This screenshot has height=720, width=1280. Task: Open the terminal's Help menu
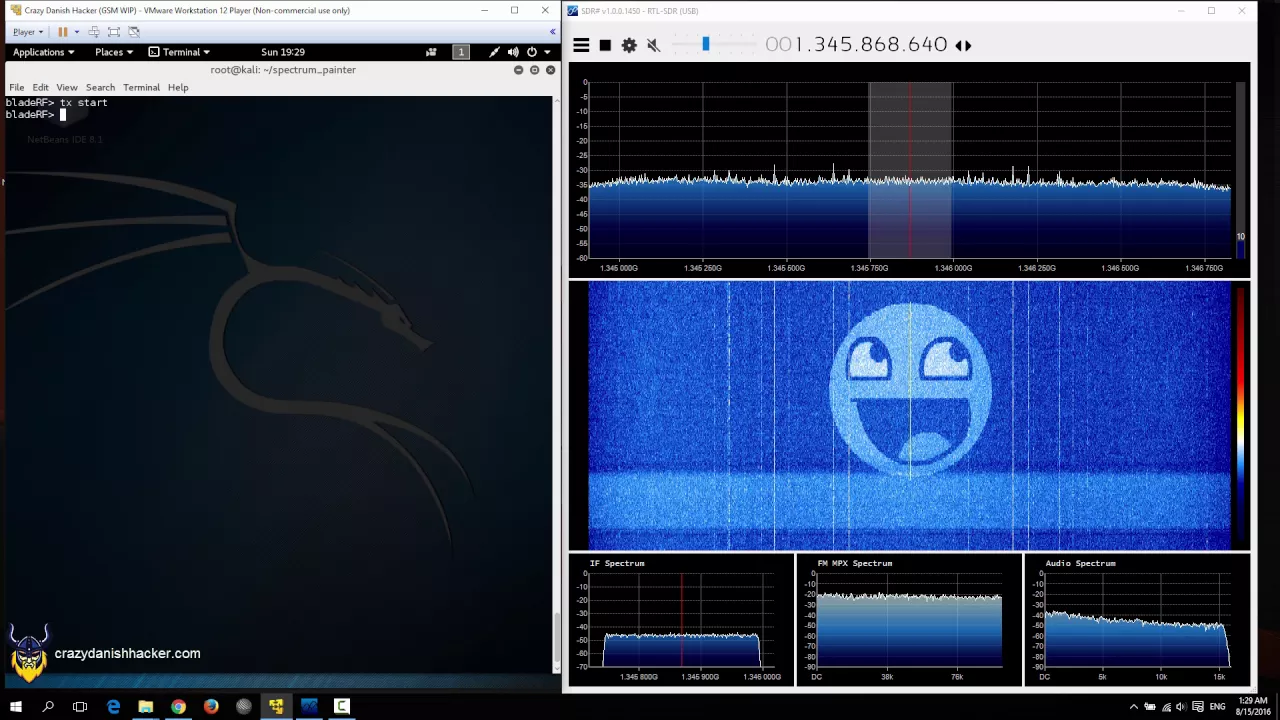click(178, 87)
